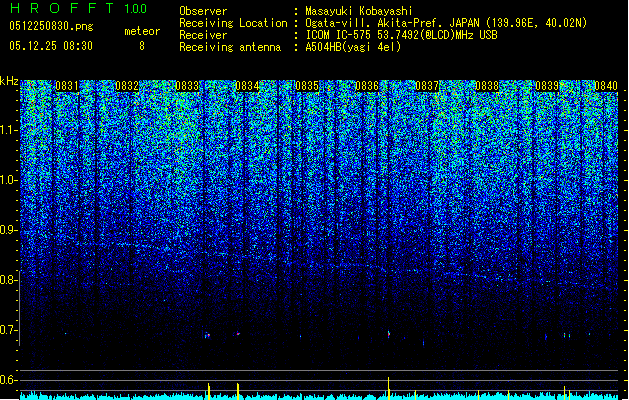Image resolution: width=629 pixels, height=400 pixels.
Task: Click the 0832 time marker
Action: point(127,86)
